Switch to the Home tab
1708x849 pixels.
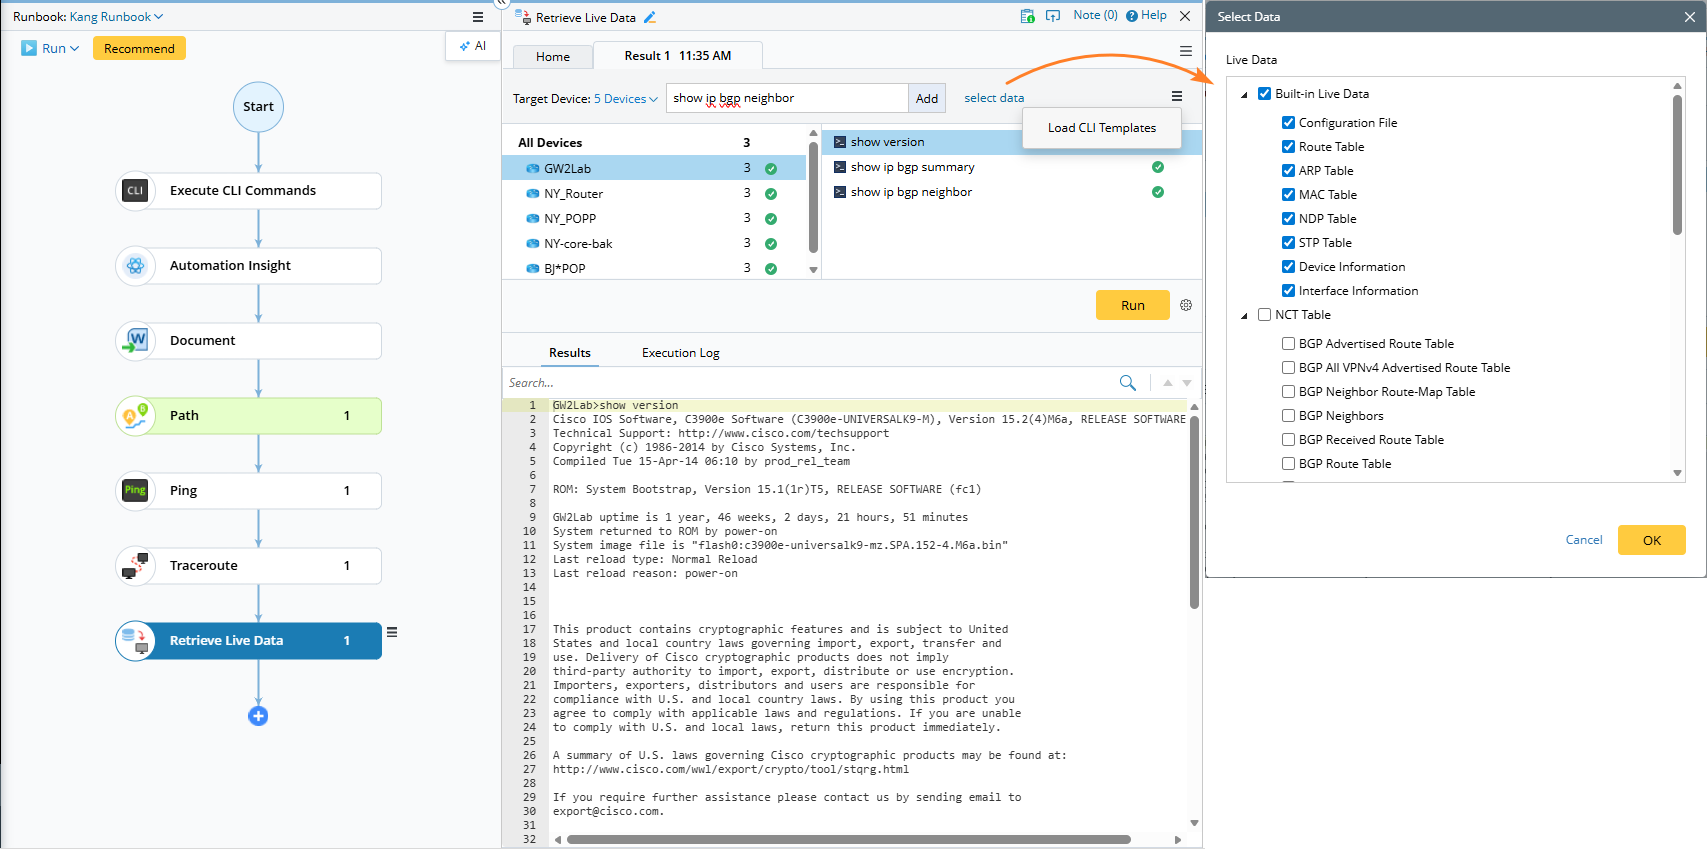coord(552,57)
